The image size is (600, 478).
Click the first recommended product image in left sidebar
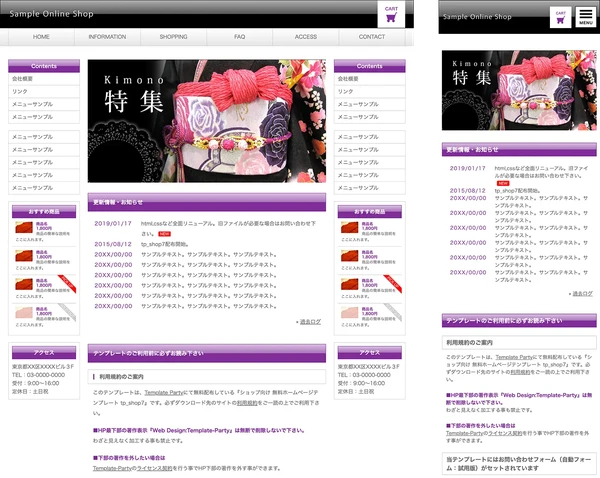click(x=24, y=227)
